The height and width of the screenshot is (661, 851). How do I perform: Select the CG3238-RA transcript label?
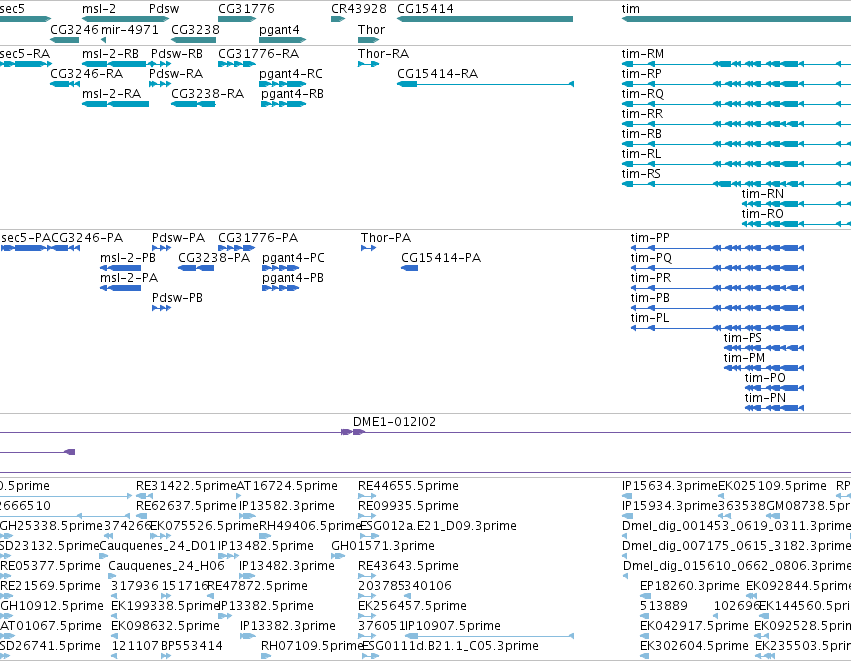click(207, 94)
